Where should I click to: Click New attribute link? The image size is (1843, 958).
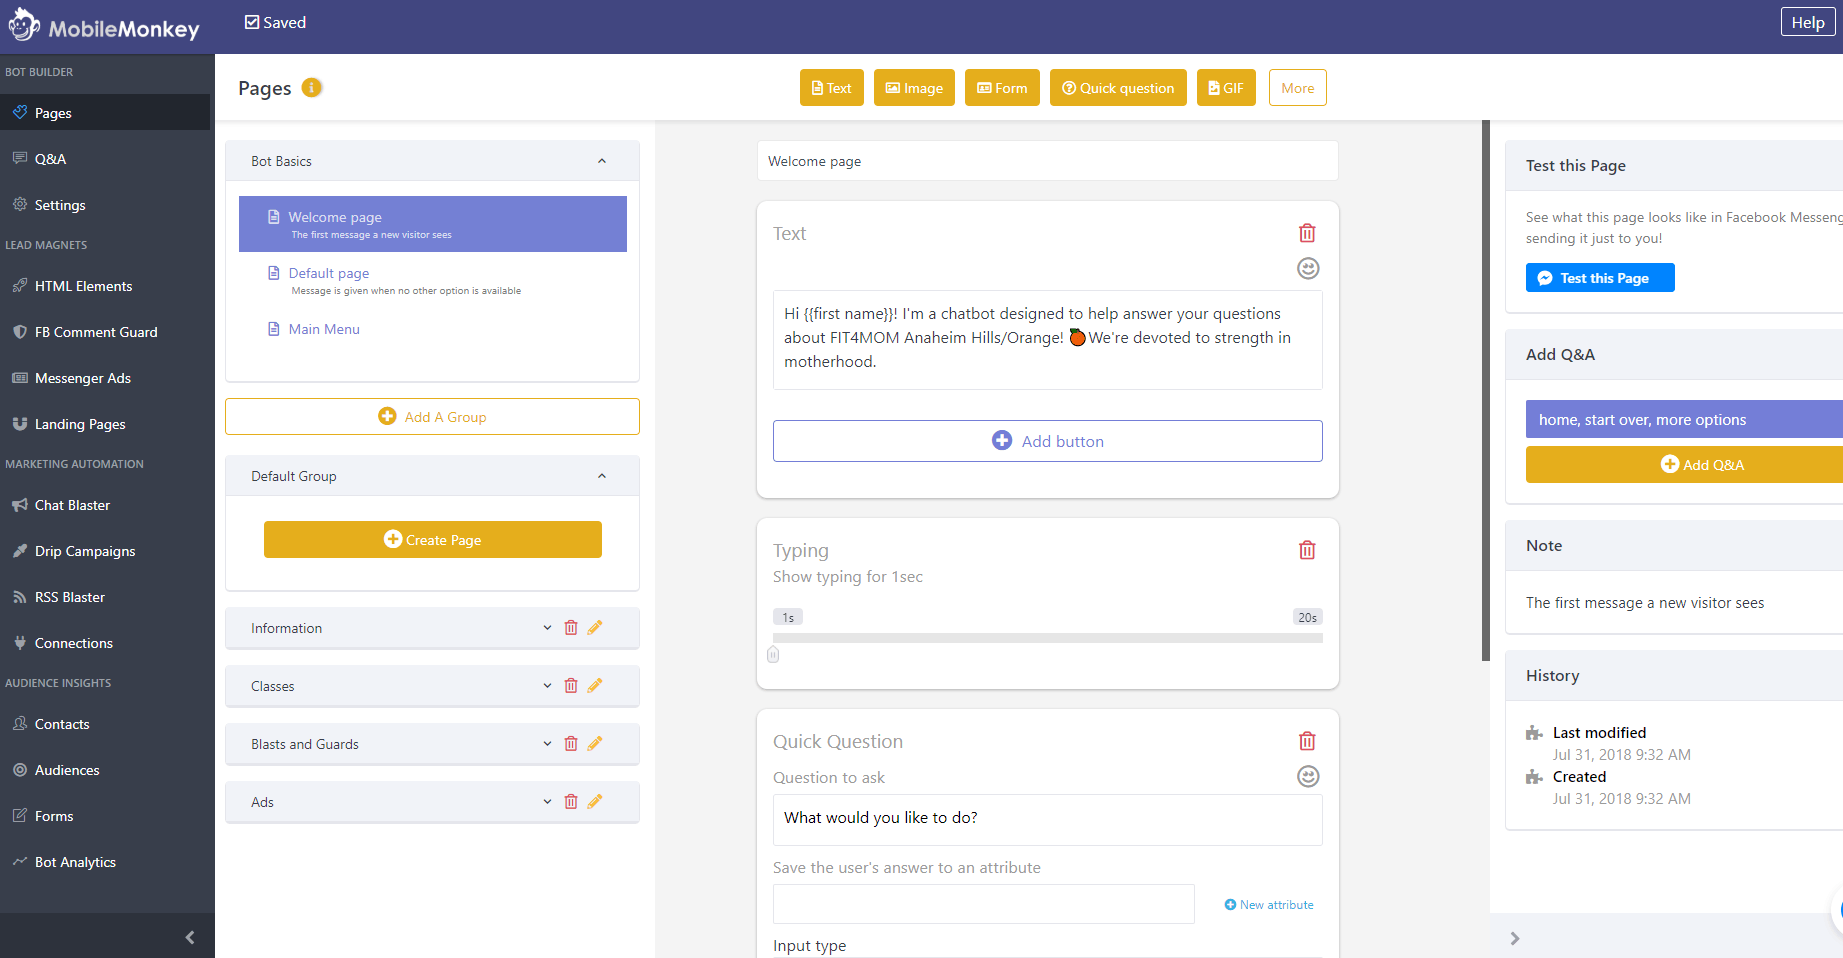[1269, 905]
